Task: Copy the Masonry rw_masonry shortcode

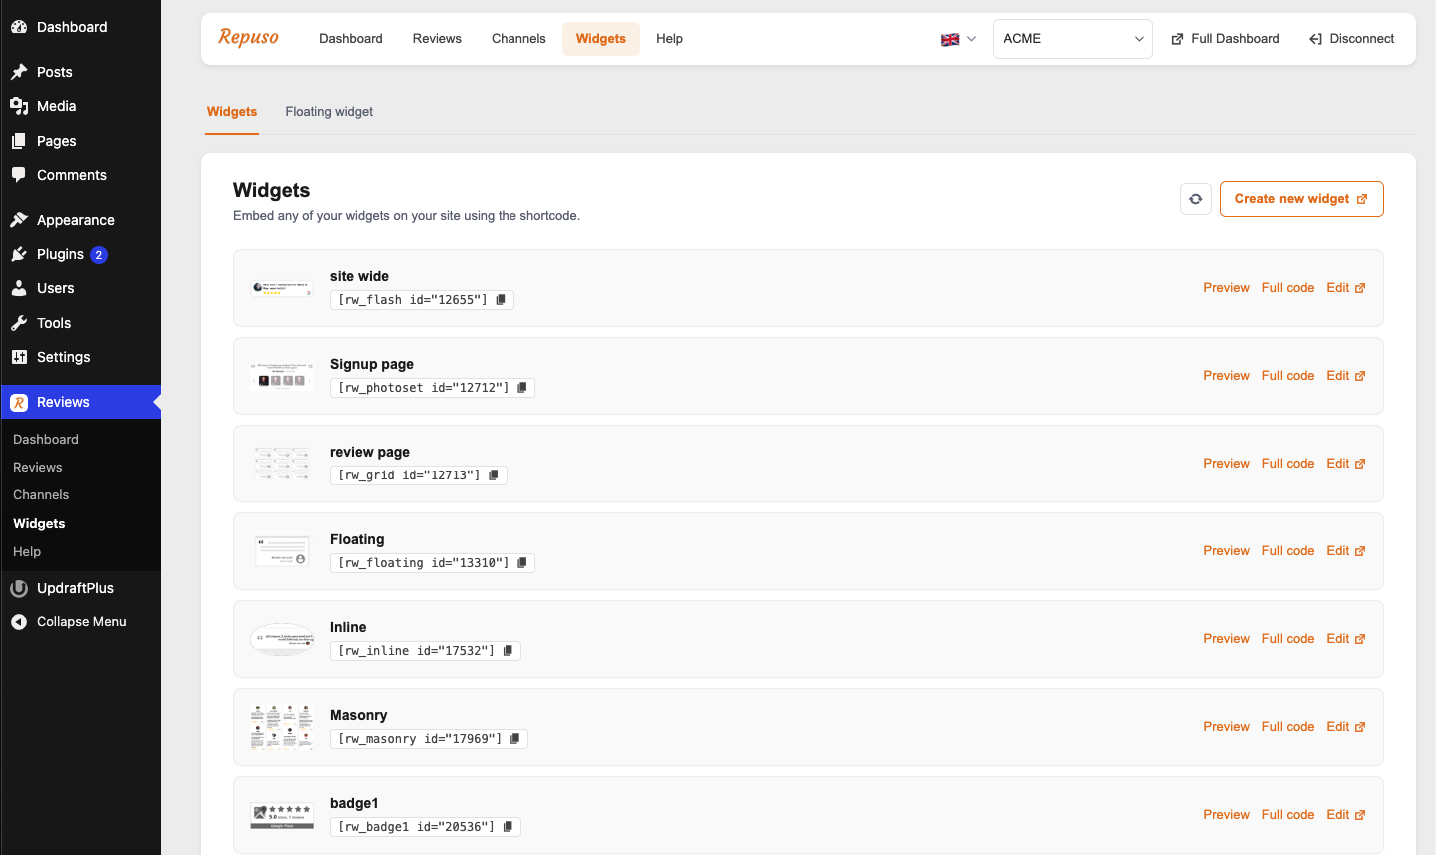Action: click(x=515, y=739)
